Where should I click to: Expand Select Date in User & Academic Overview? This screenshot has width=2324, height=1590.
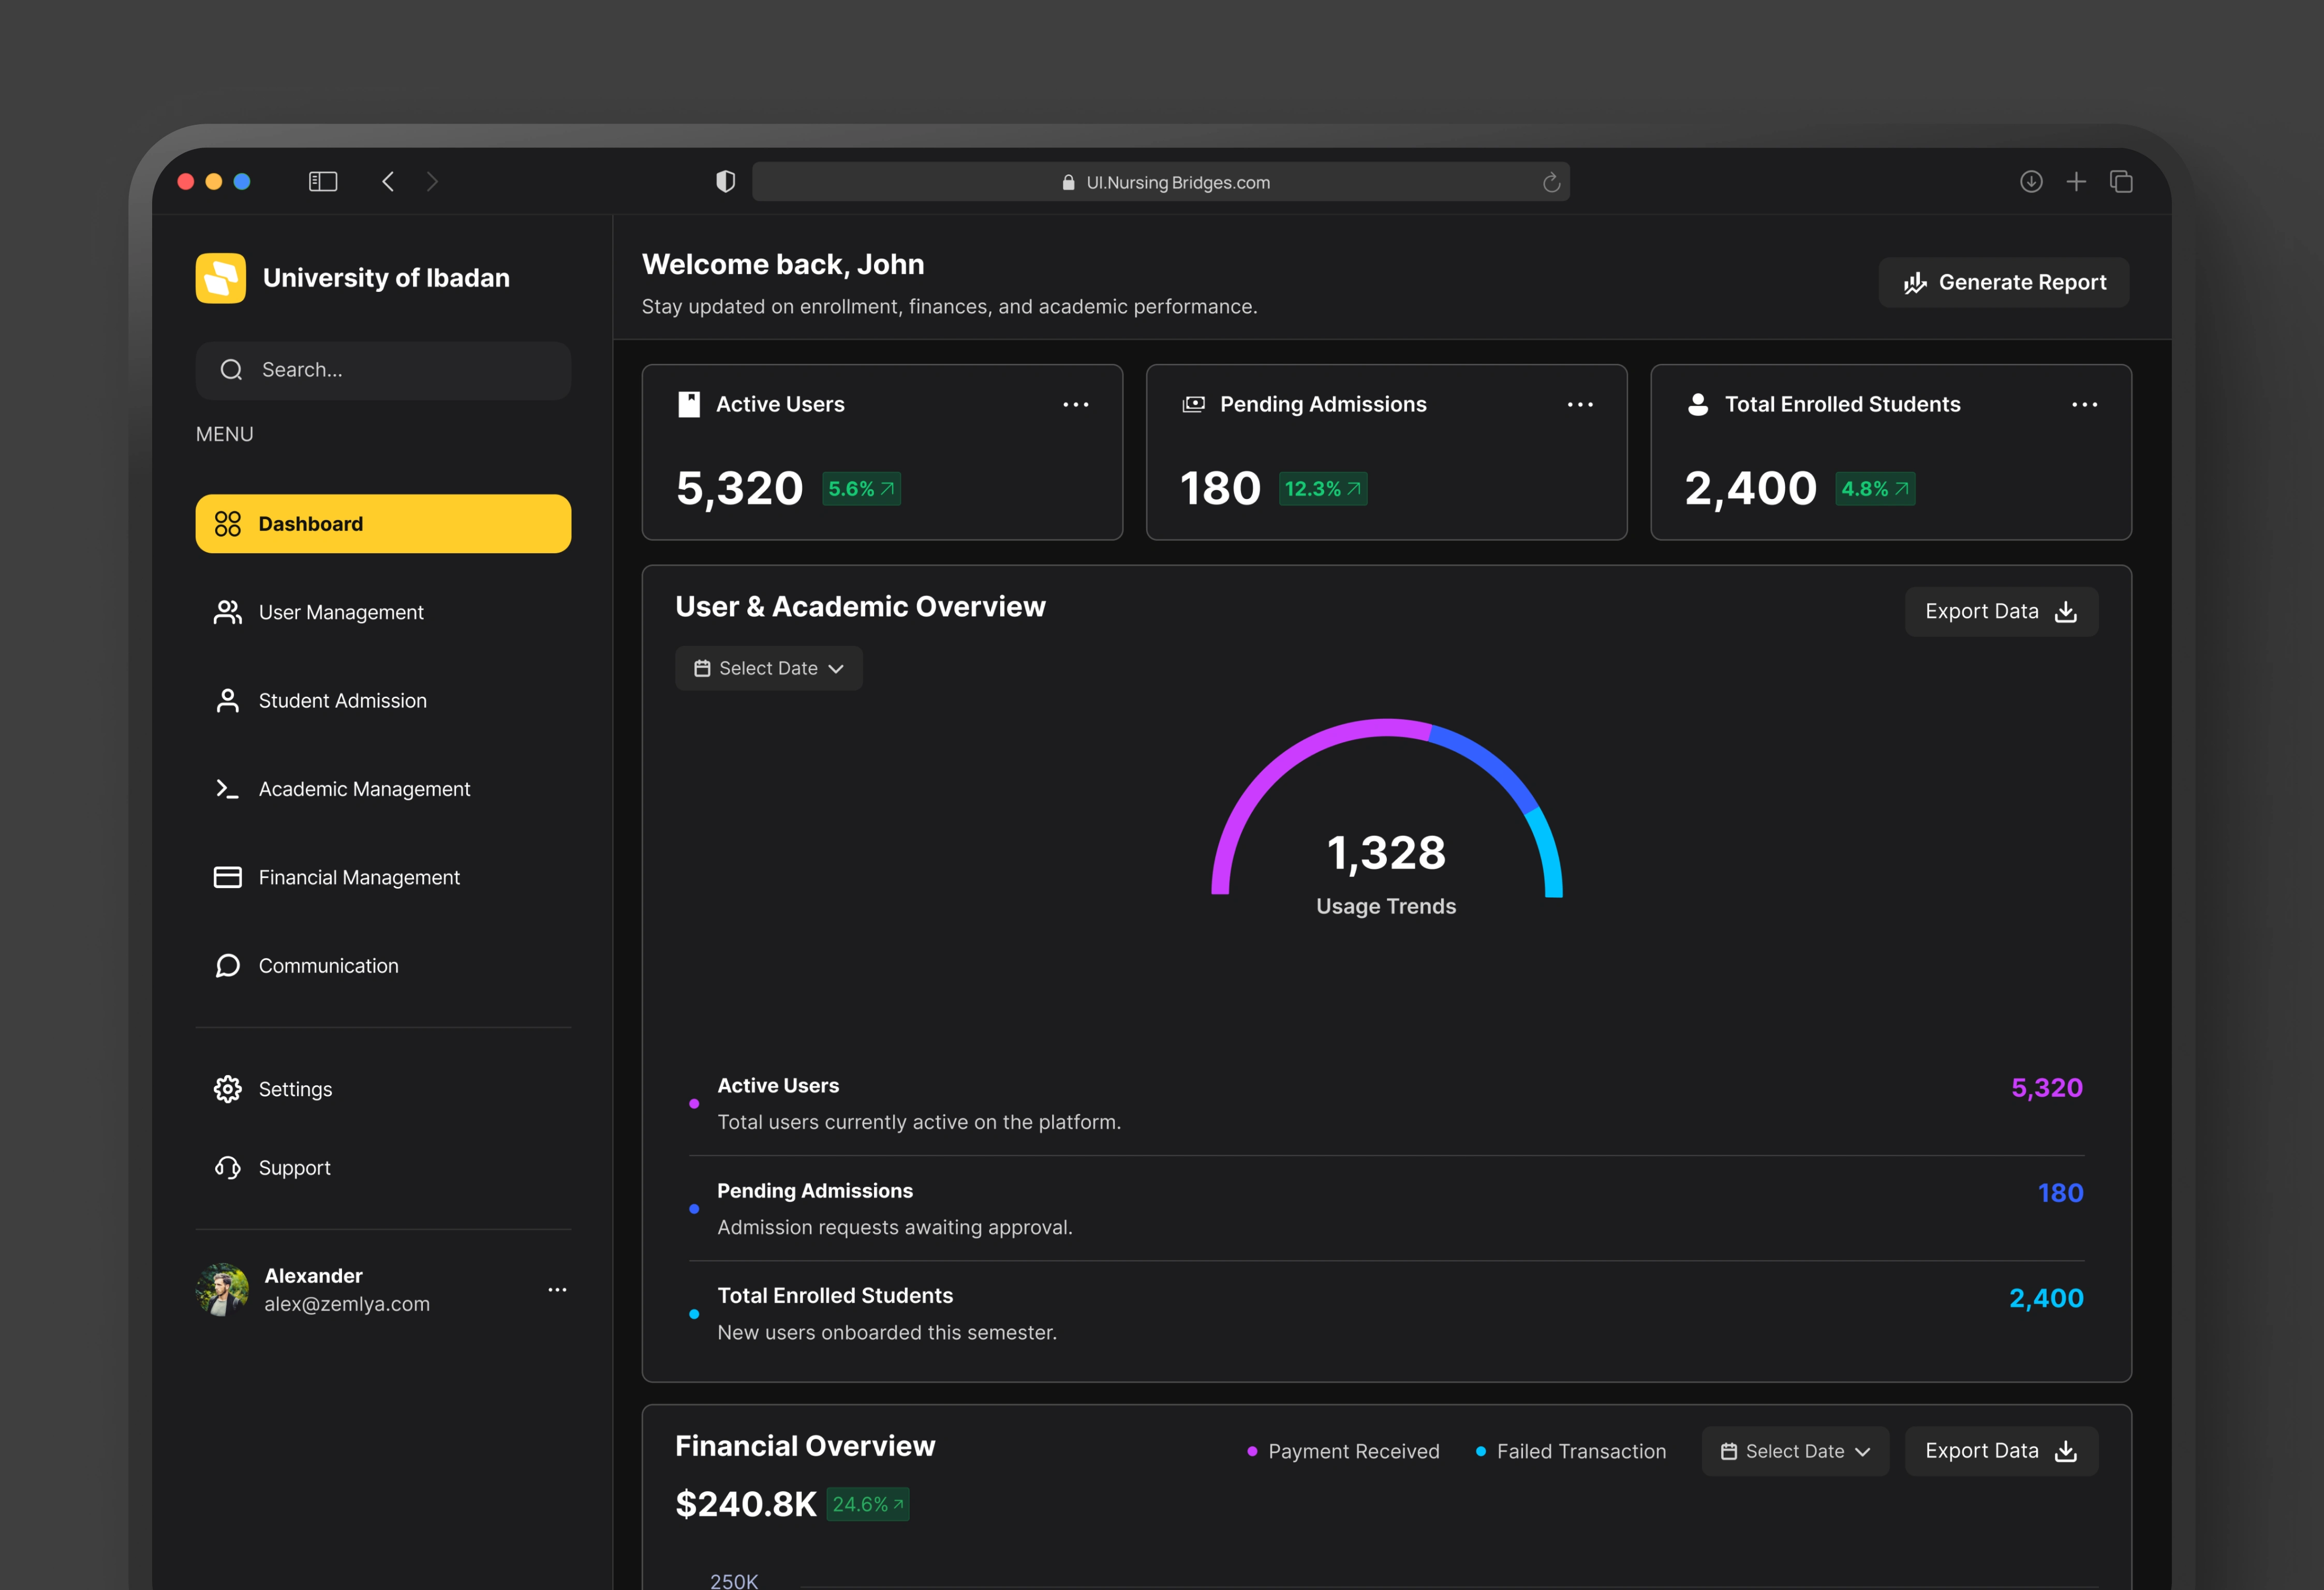pos(768,668)
